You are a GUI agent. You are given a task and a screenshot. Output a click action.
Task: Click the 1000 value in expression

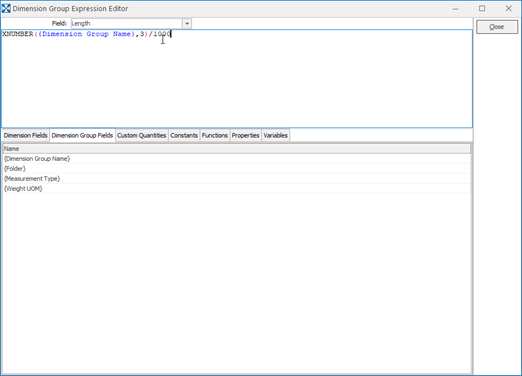162,34
